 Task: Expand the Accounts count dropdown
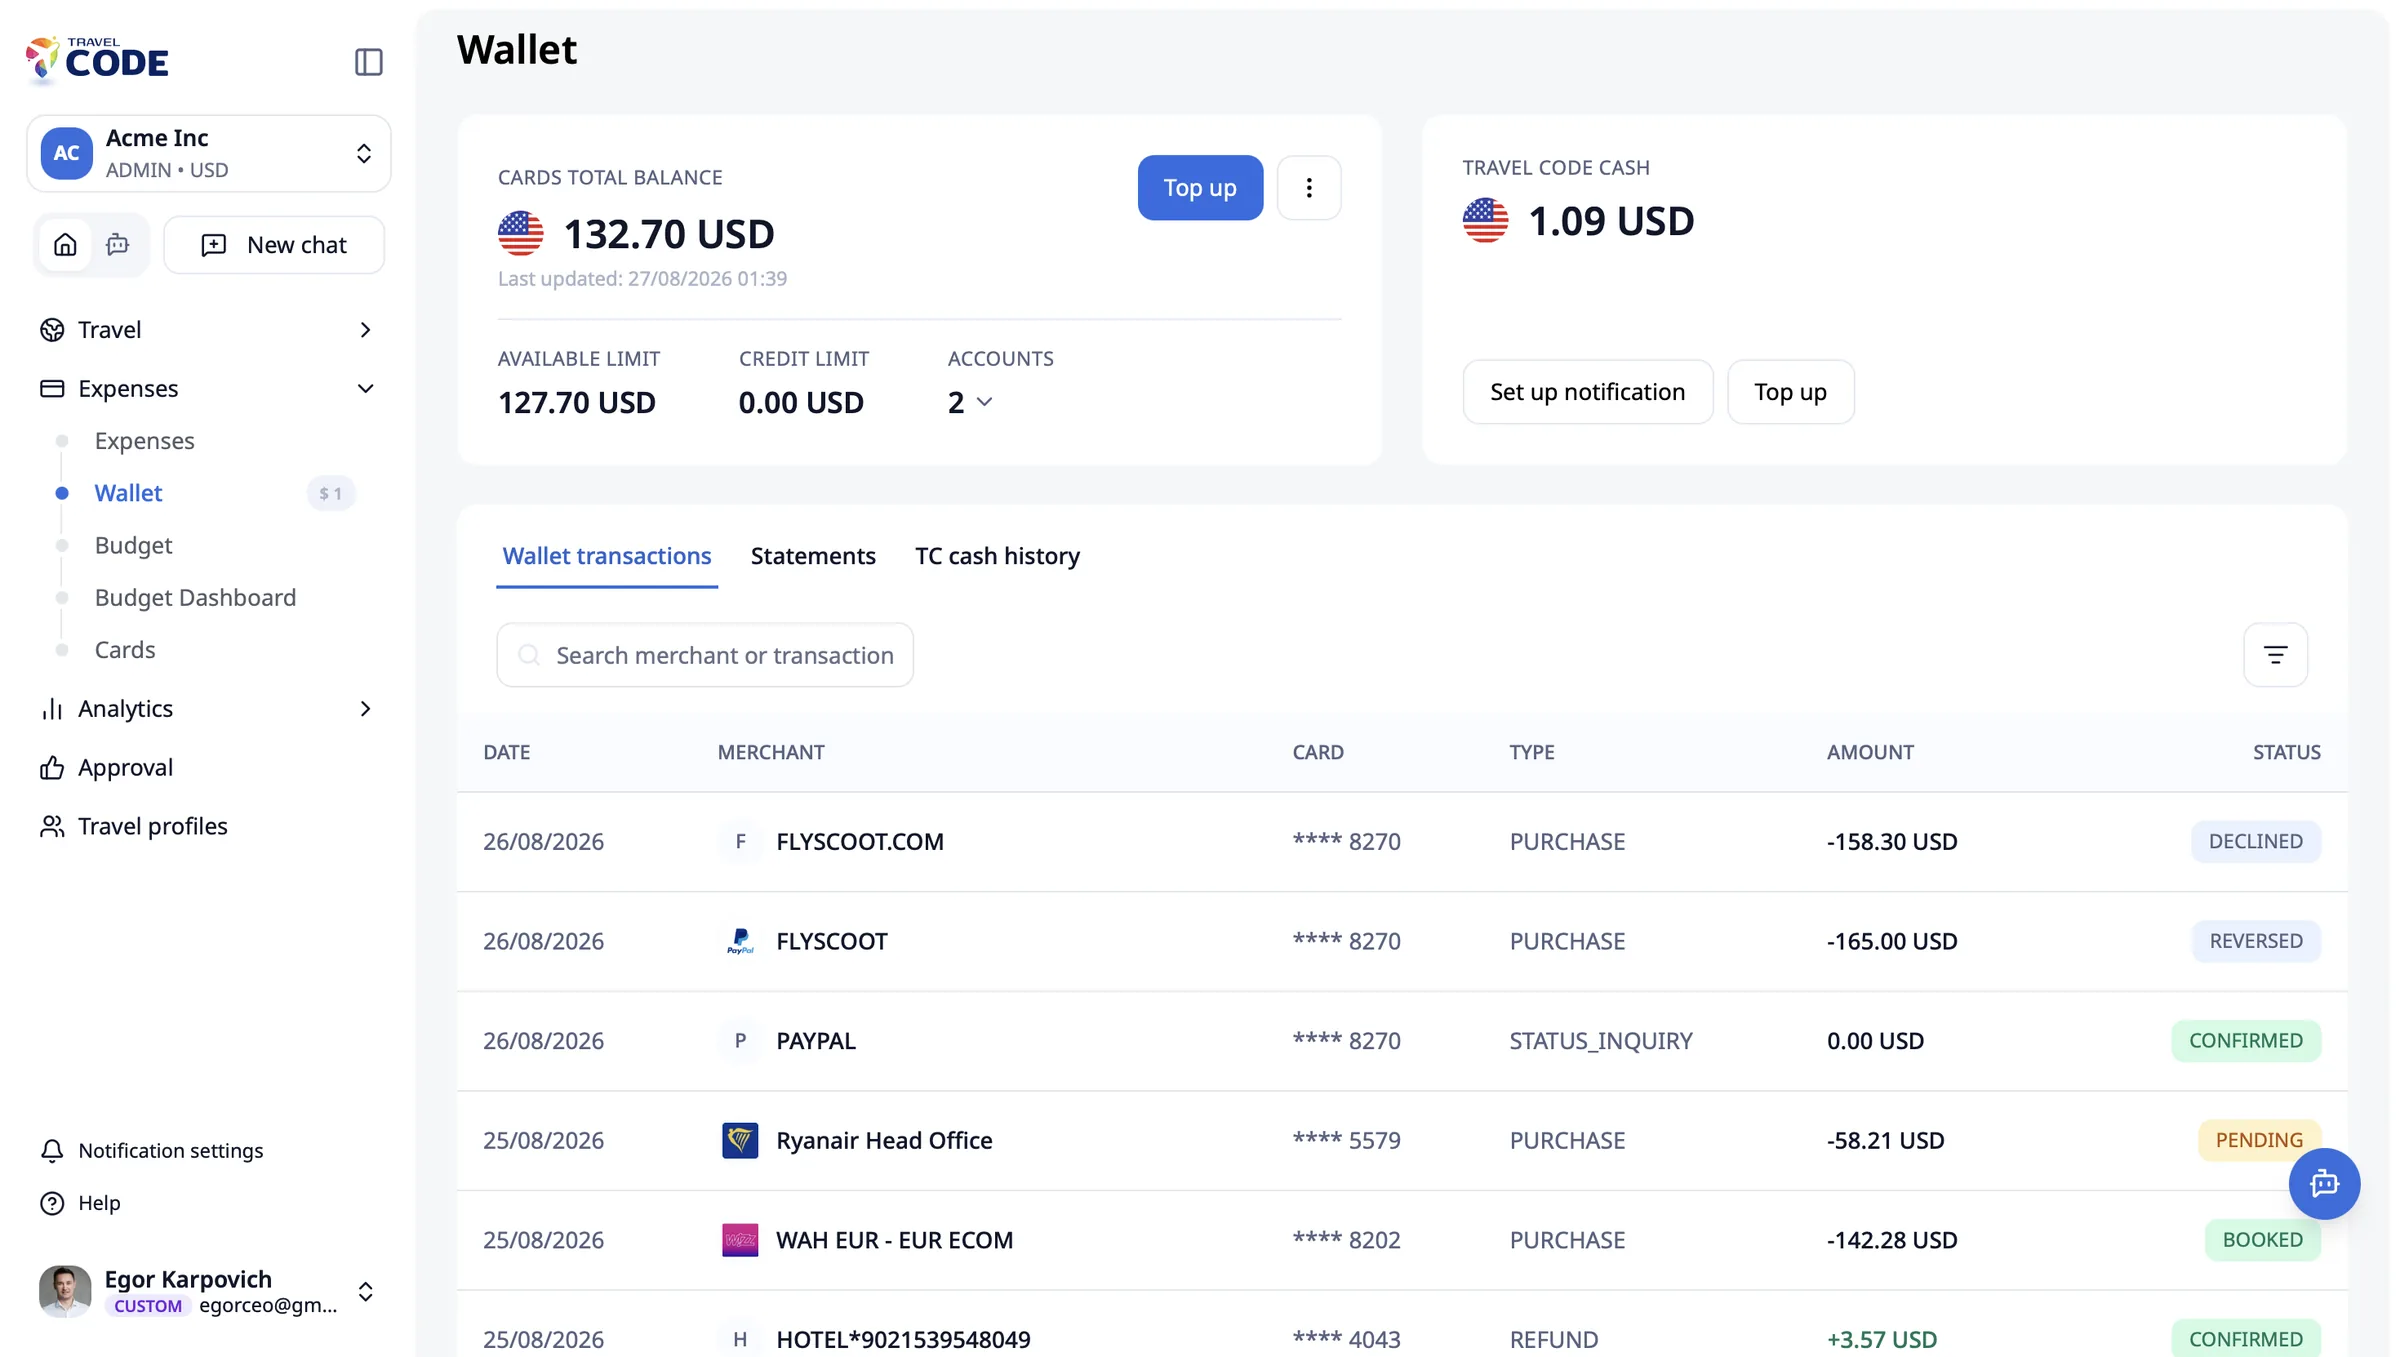(x=970, y=402)
